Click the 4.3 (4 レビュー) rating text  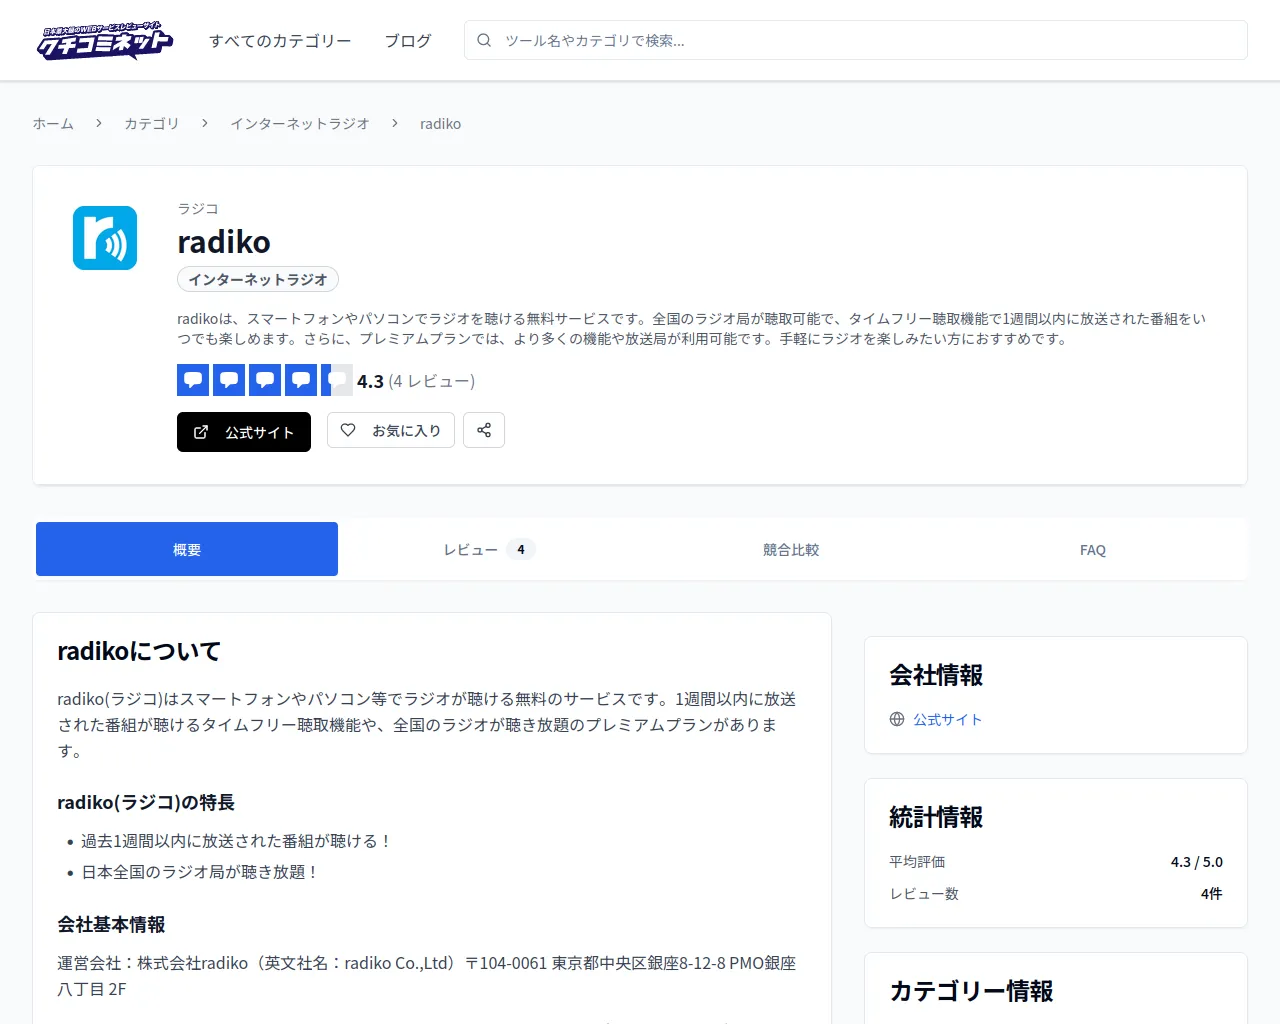click(x=416, y=381)
